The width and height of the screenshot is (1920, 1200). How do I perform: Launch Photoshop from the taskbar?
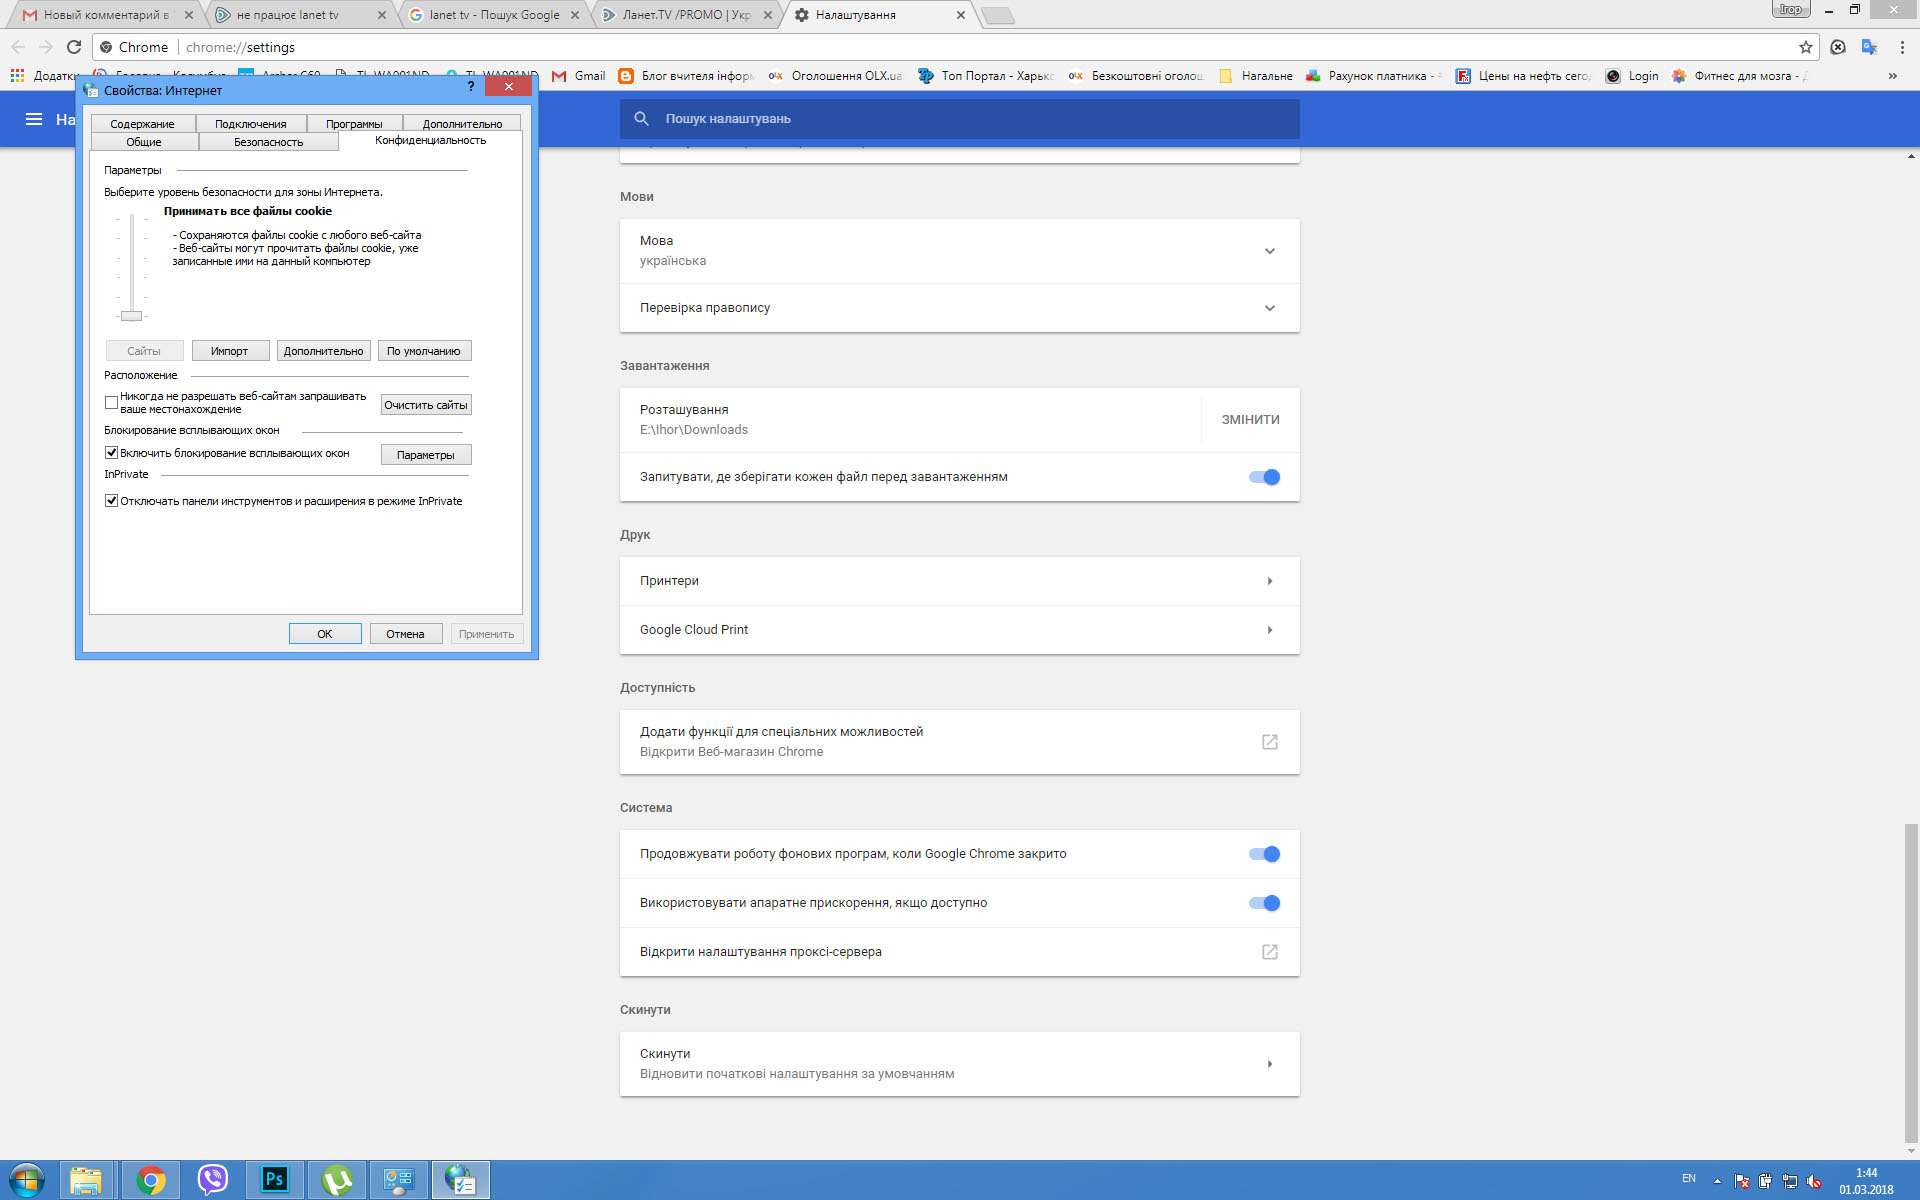(274, 1180)
